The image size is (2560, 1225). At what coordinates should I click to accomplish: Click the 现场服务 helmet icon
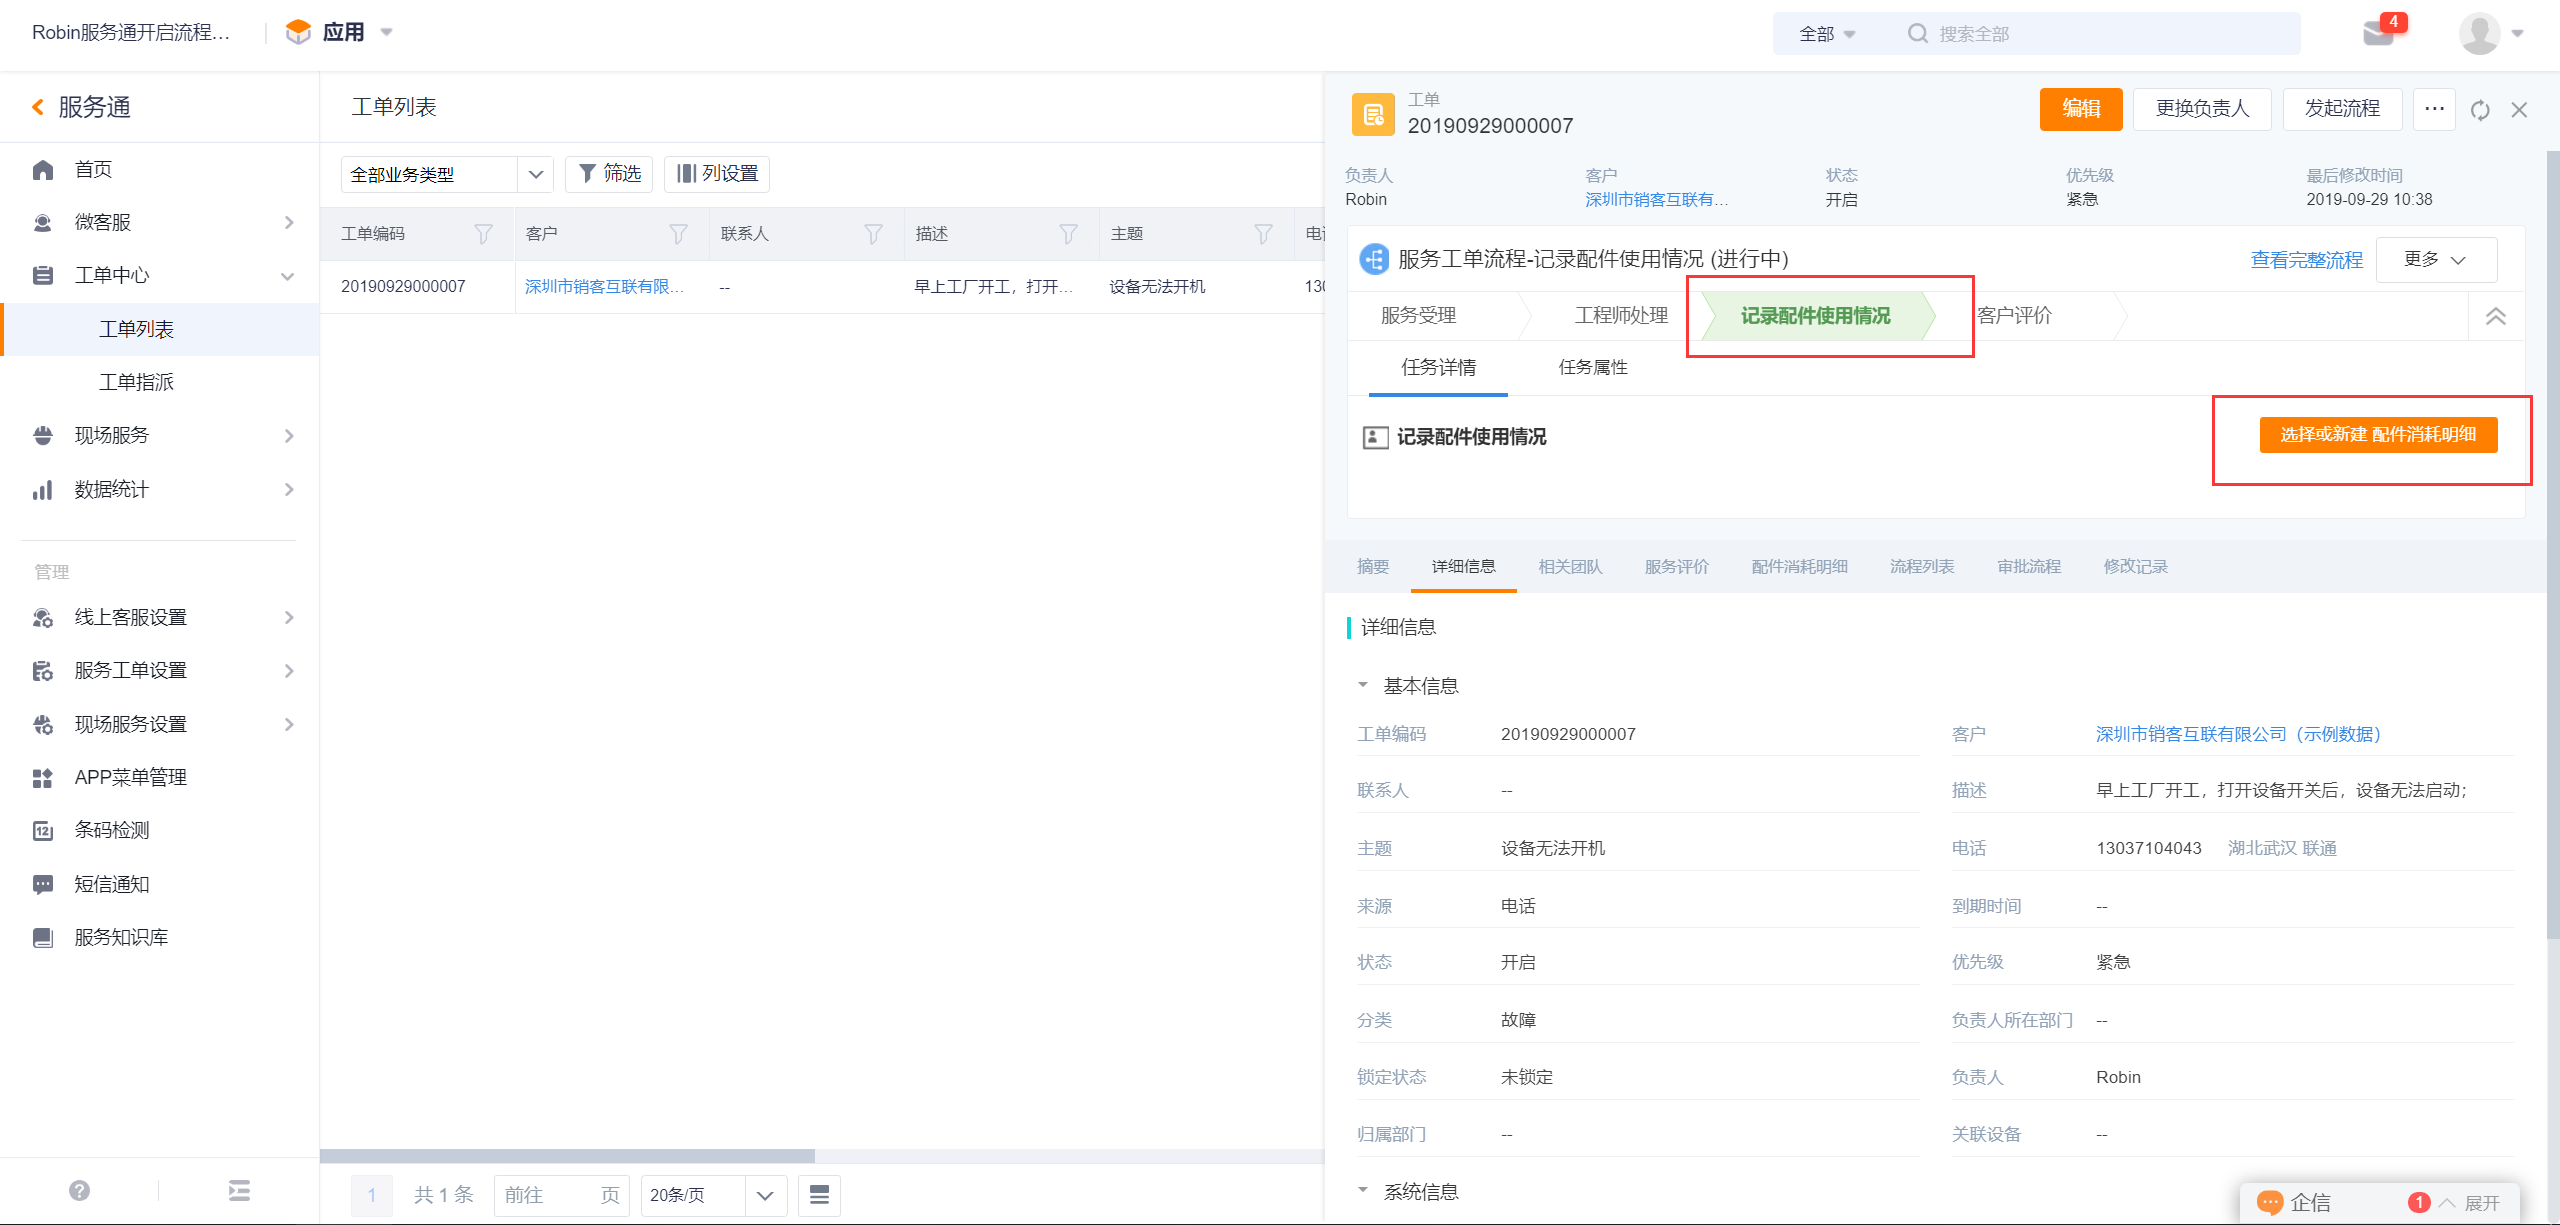click(43, 436)
